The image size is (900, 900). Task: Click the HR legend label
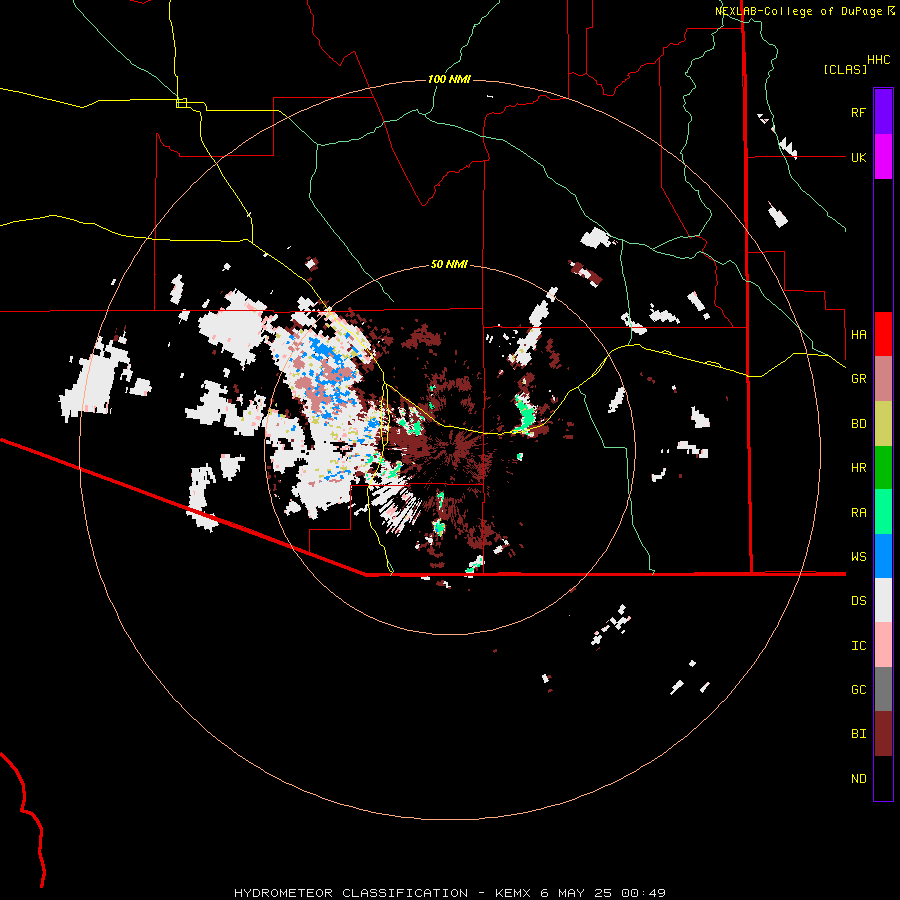click(858, 468)
